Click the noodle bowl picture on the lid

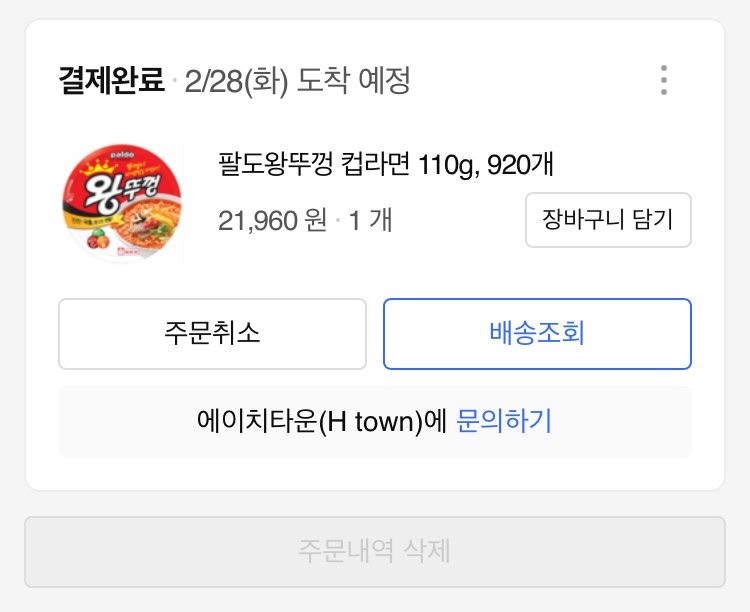click(148, 225)
